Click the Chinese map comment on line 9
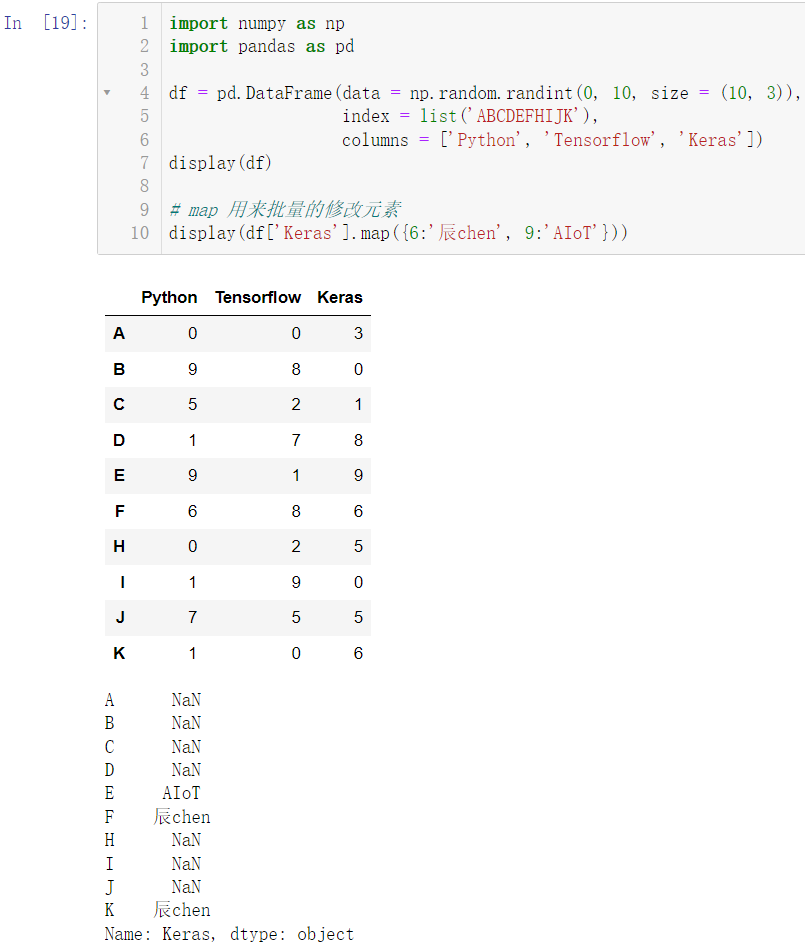 (x=285, y=210)
